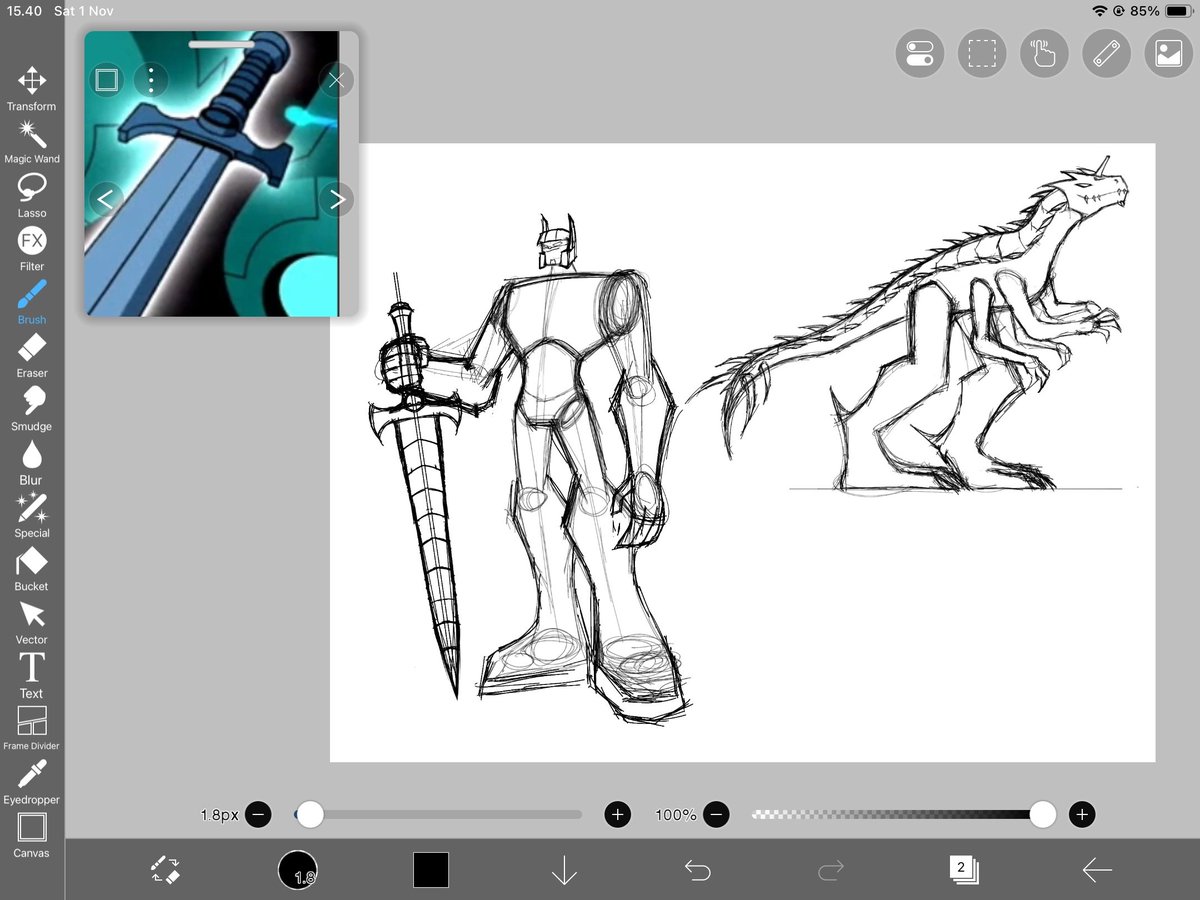
Task: Open the ruler tool menu
Action: (1106, 53)
